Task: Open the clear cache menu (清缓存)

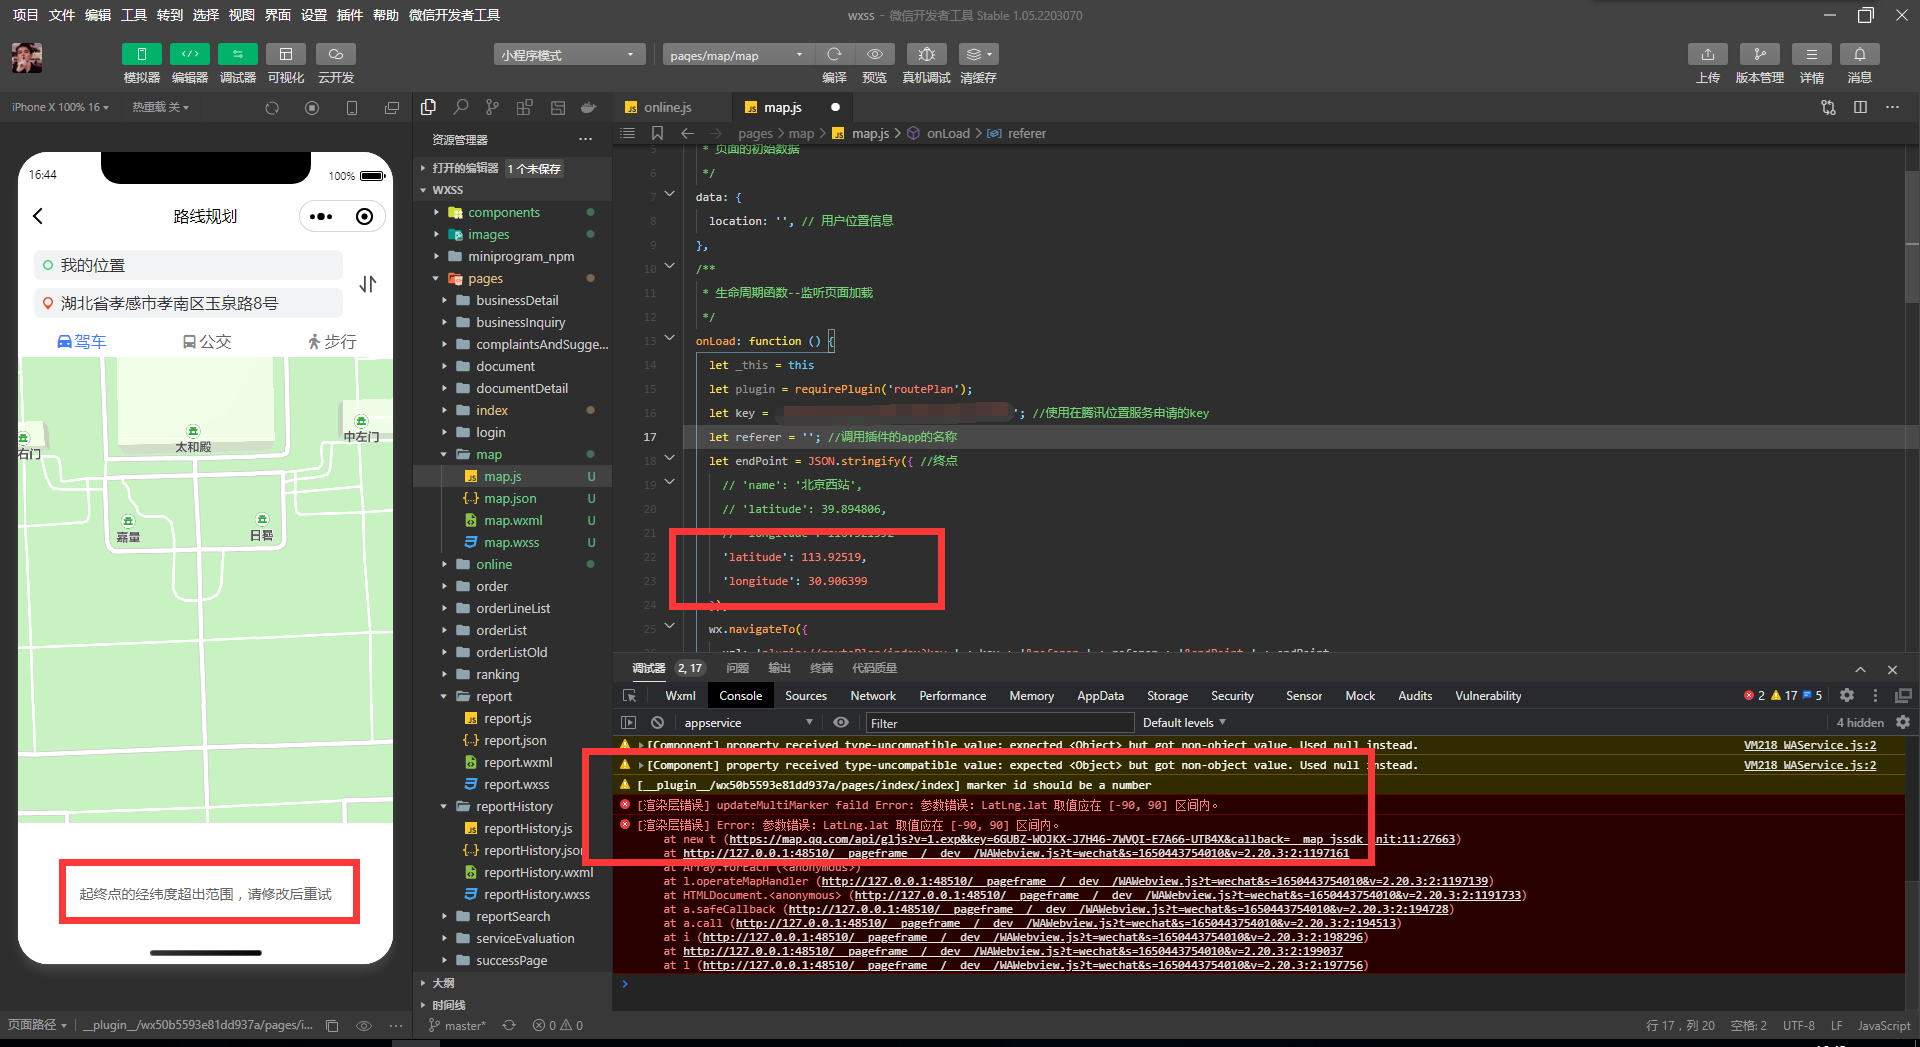Action: coord(978,54)
